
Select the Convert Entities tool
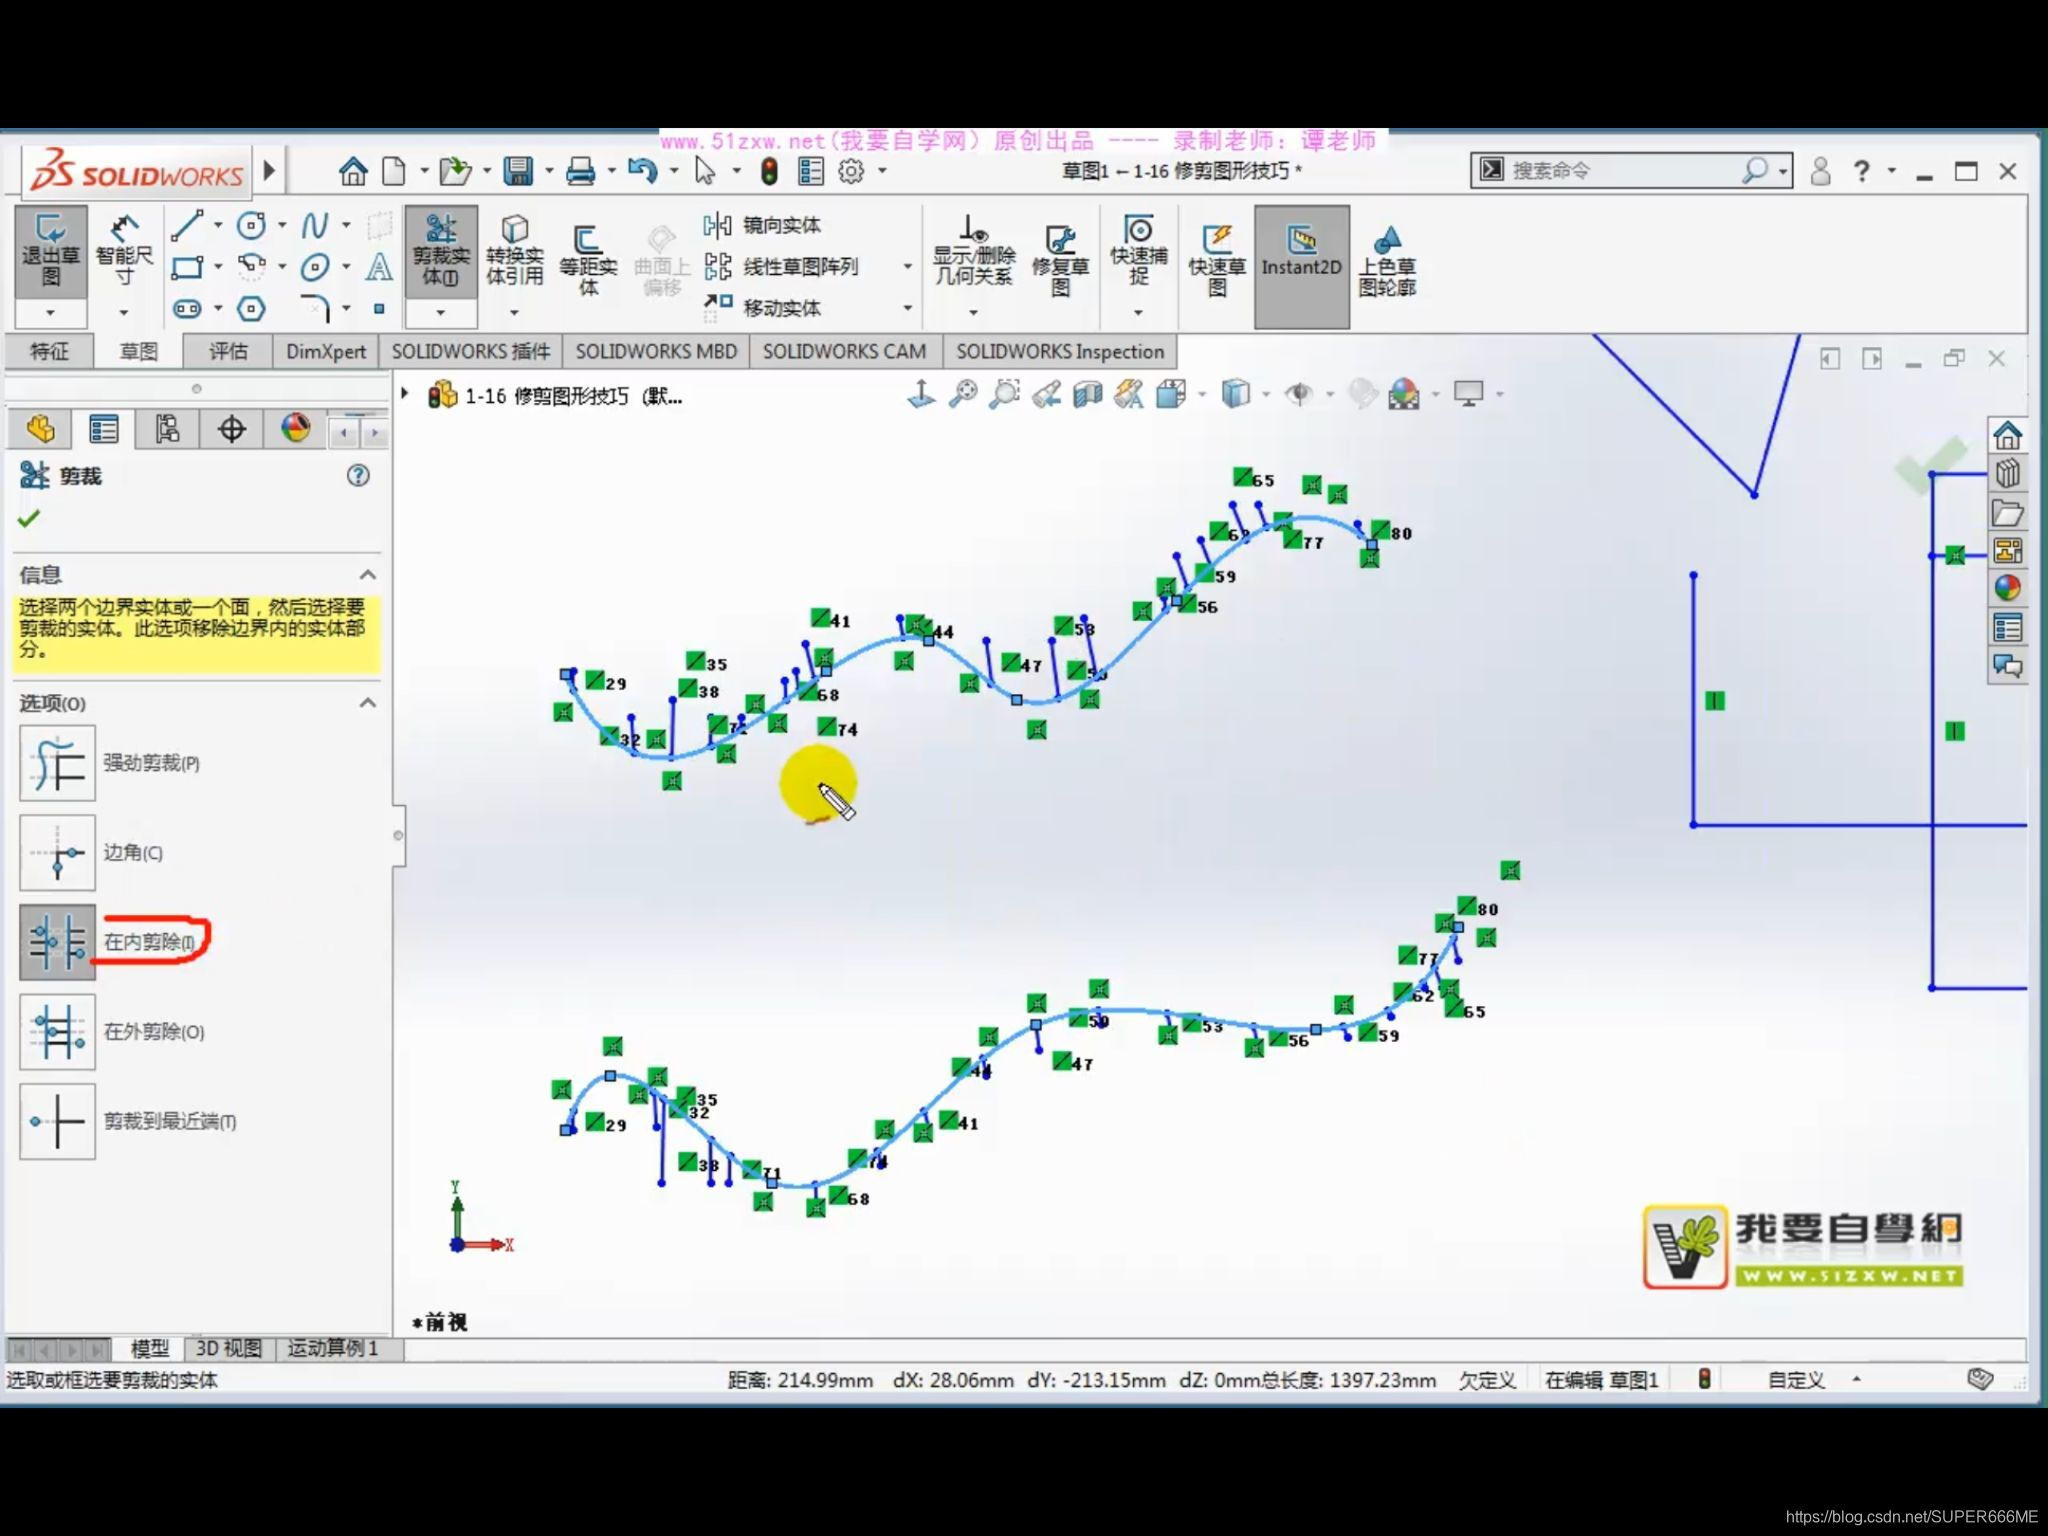514,252
